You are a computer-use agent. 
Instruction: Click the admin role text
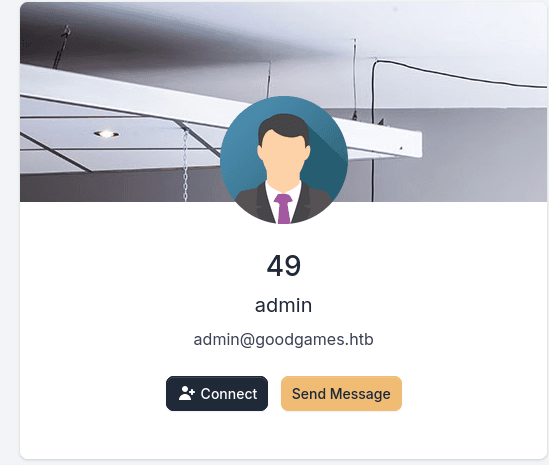pos(284,305)
